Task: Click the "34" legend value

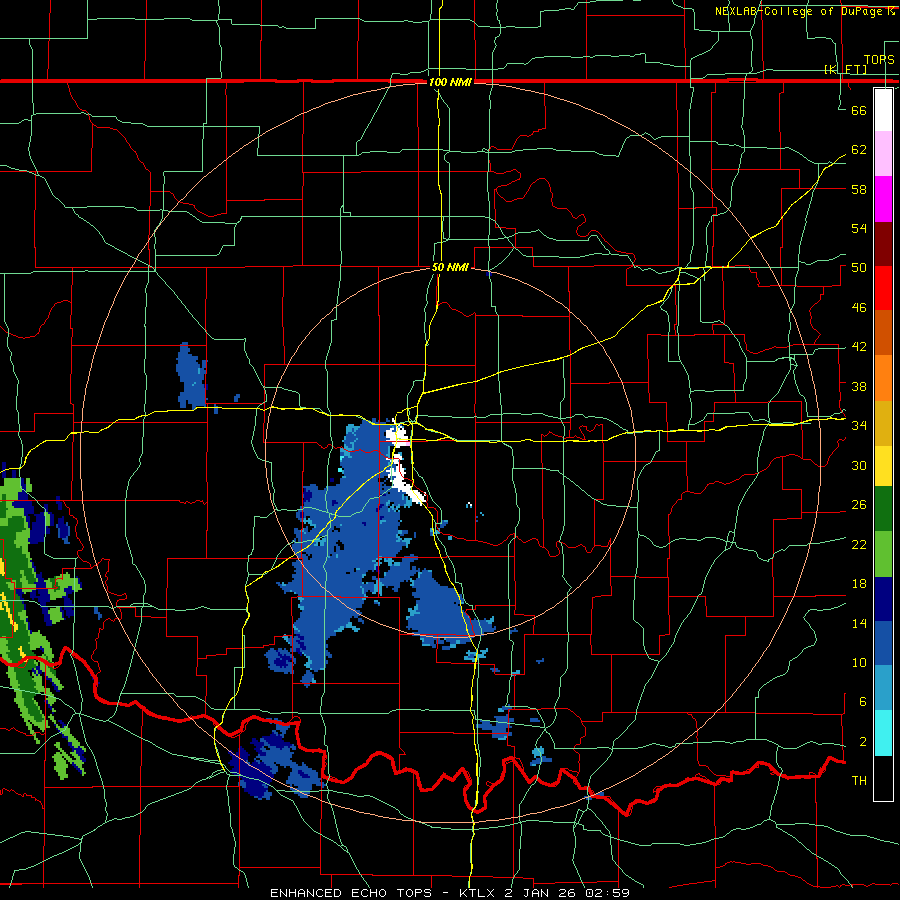Action: pos(859,426)
